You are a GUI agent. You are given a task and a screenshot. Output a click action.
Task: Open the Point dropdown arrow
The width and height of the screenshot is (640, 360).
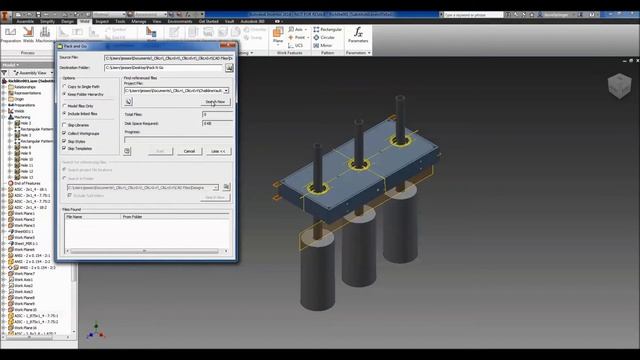[308, 37]
